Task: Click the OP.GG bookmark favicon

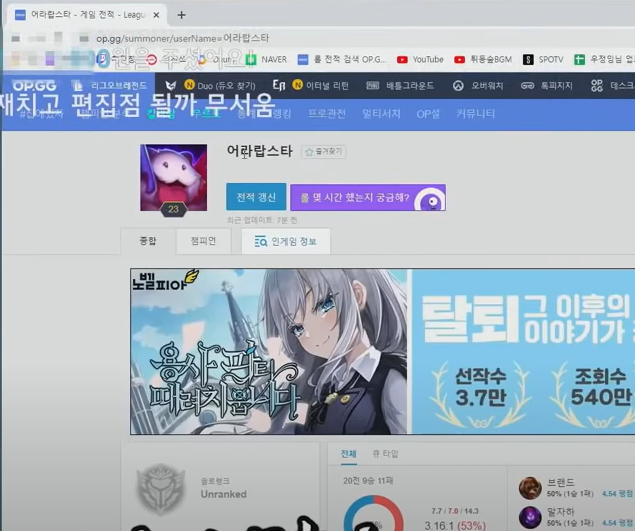Action: click(x=303, y=60)
